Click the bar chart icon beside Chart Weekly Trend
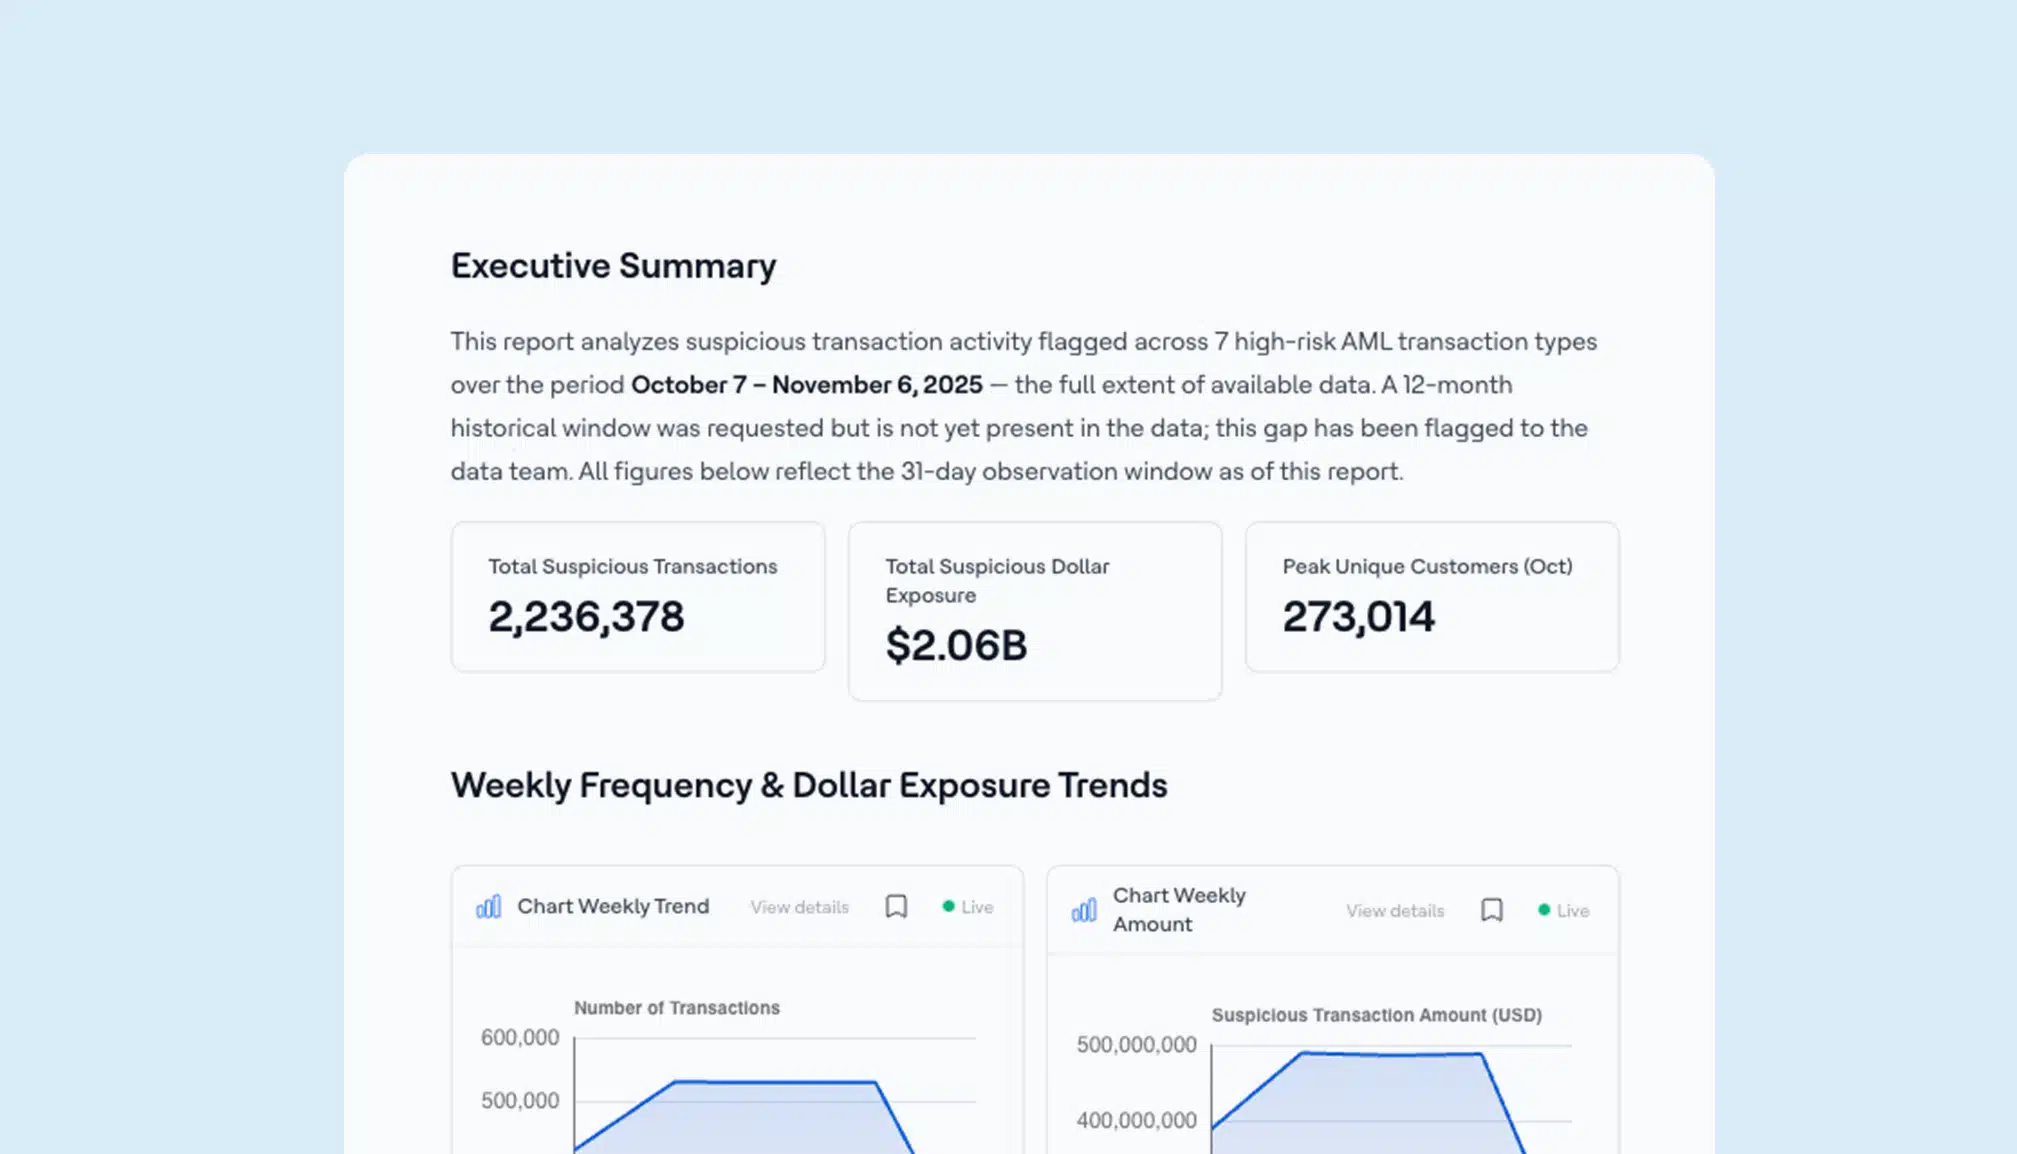The height and width of the screenshot is (1154, 2017). pos(488,907)
